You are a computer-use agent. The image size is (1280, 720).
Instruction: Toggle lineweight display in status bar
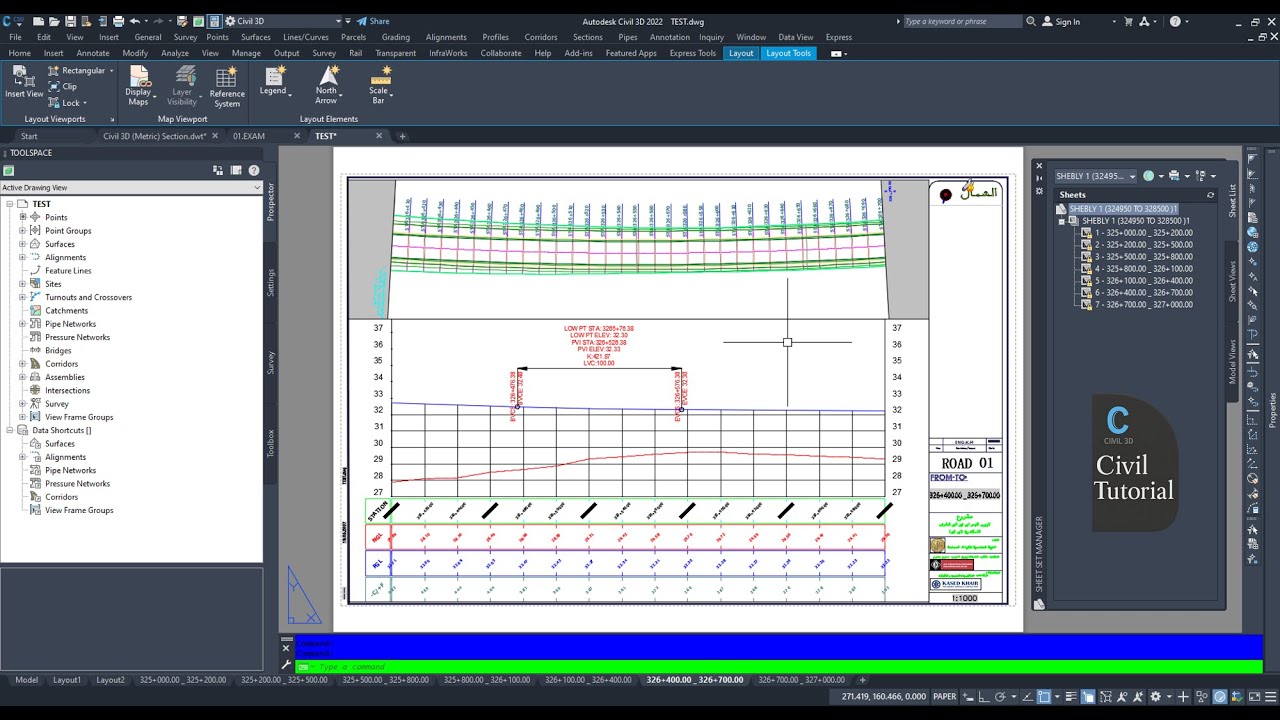[1071, 697]
